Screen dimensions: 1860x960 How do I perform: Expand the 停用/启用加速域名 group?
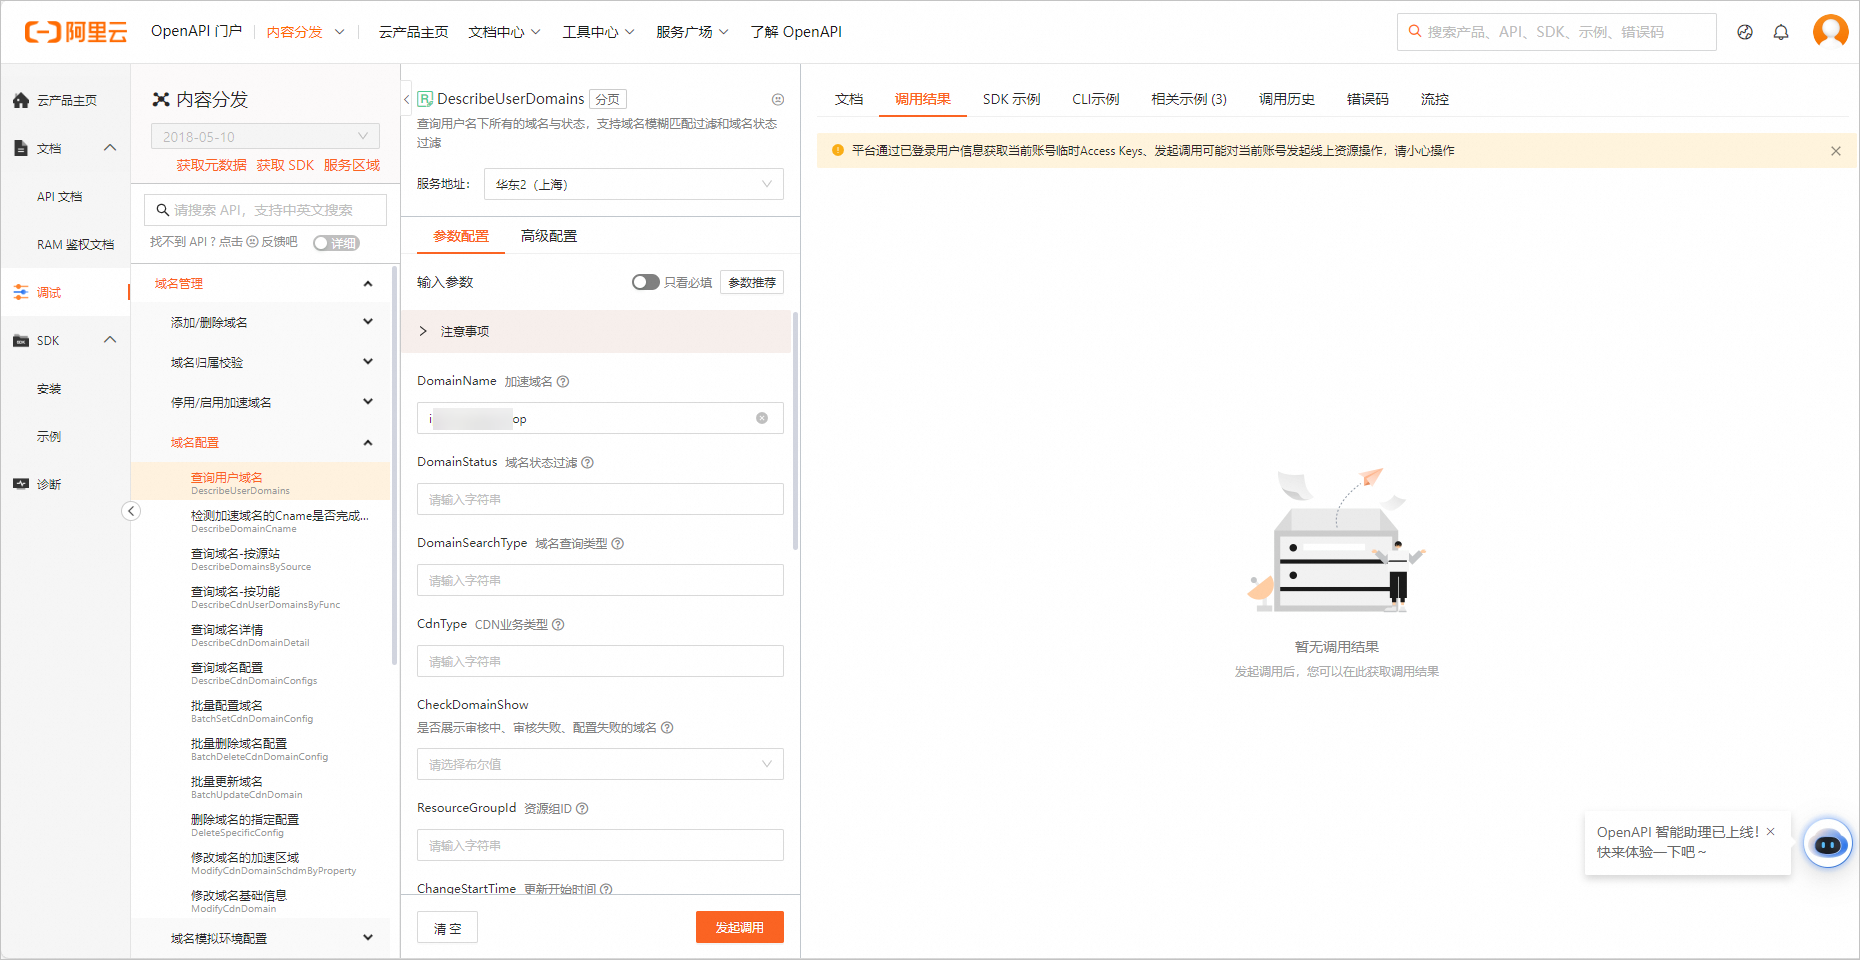(368, 402)
